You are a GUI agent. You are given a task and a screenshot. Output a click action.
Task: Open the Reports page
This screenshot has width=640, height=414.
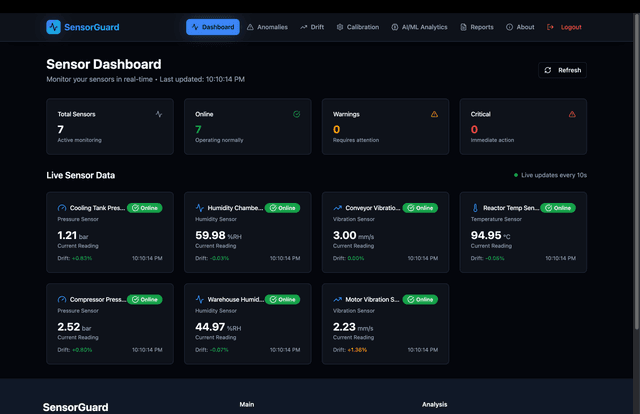pos(476,27)
